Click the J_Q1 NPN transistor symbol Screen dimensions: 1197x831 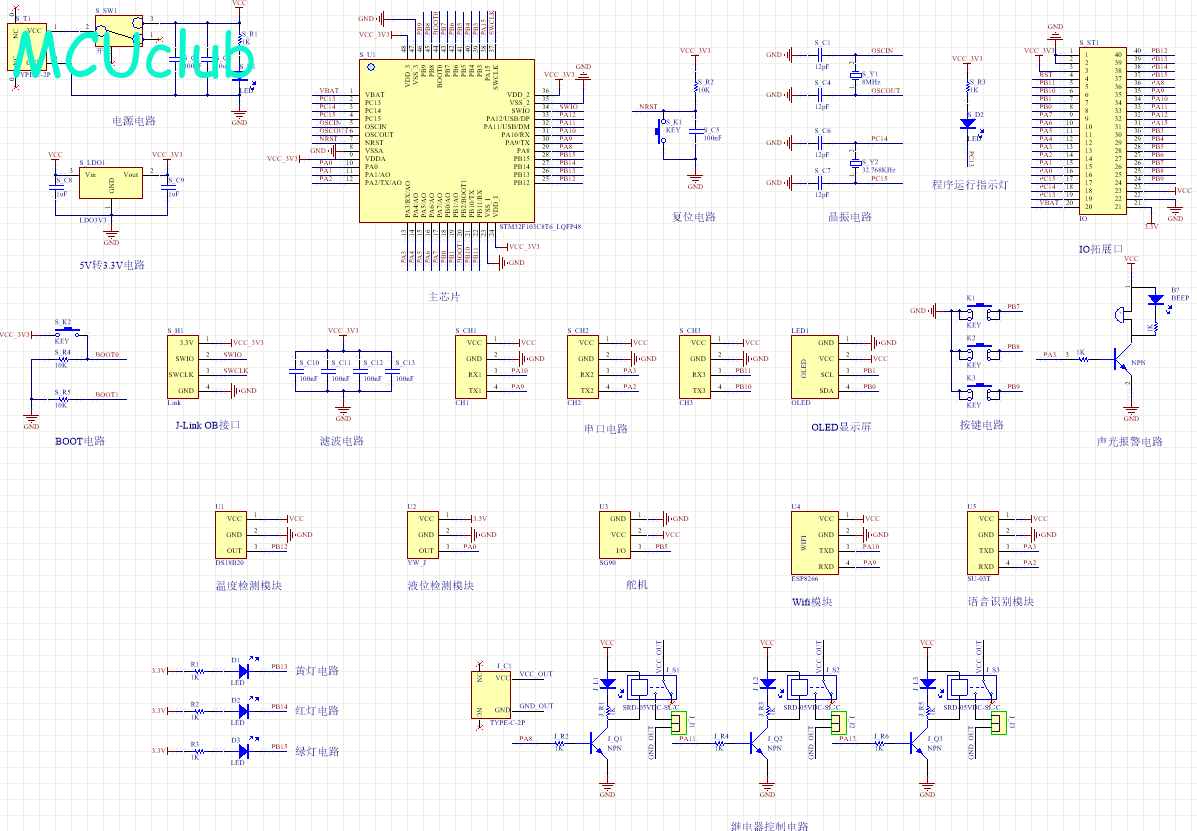tap(598, 742)
